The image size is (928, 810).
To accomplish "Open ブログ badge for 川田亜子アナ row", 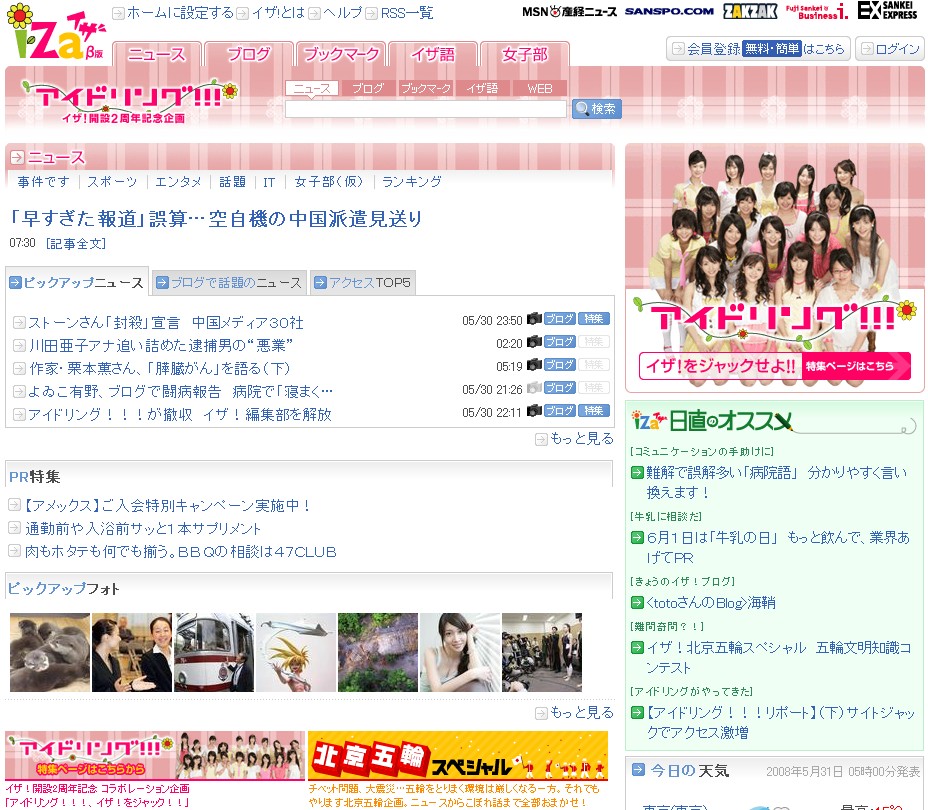I will 559,342.
